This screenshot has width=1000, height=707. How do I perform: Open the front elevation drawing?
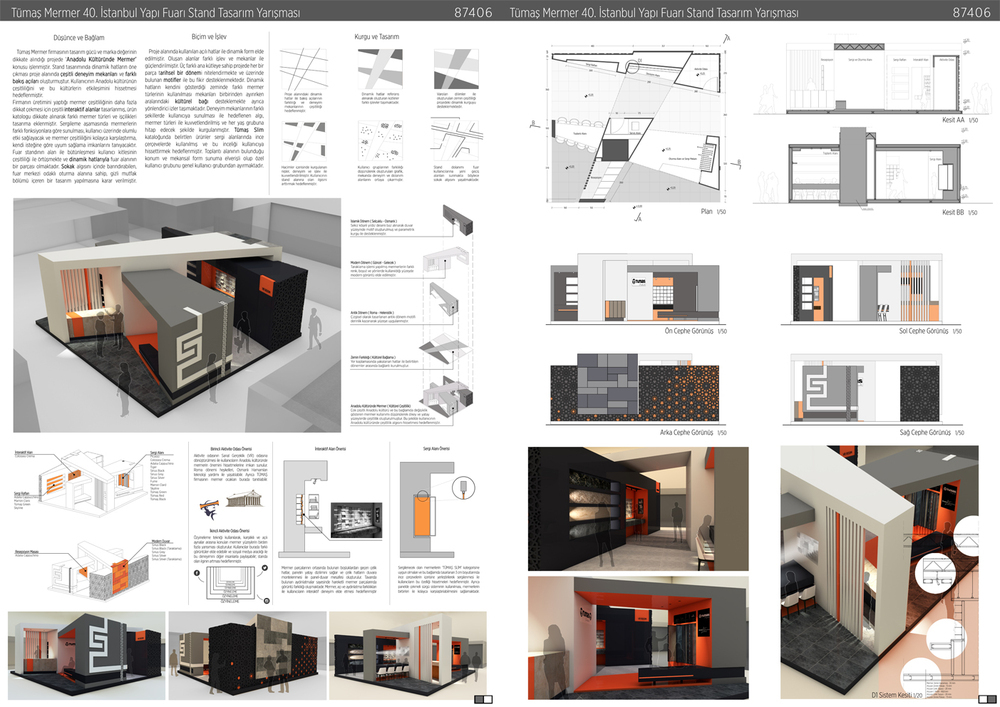[636, 289]
